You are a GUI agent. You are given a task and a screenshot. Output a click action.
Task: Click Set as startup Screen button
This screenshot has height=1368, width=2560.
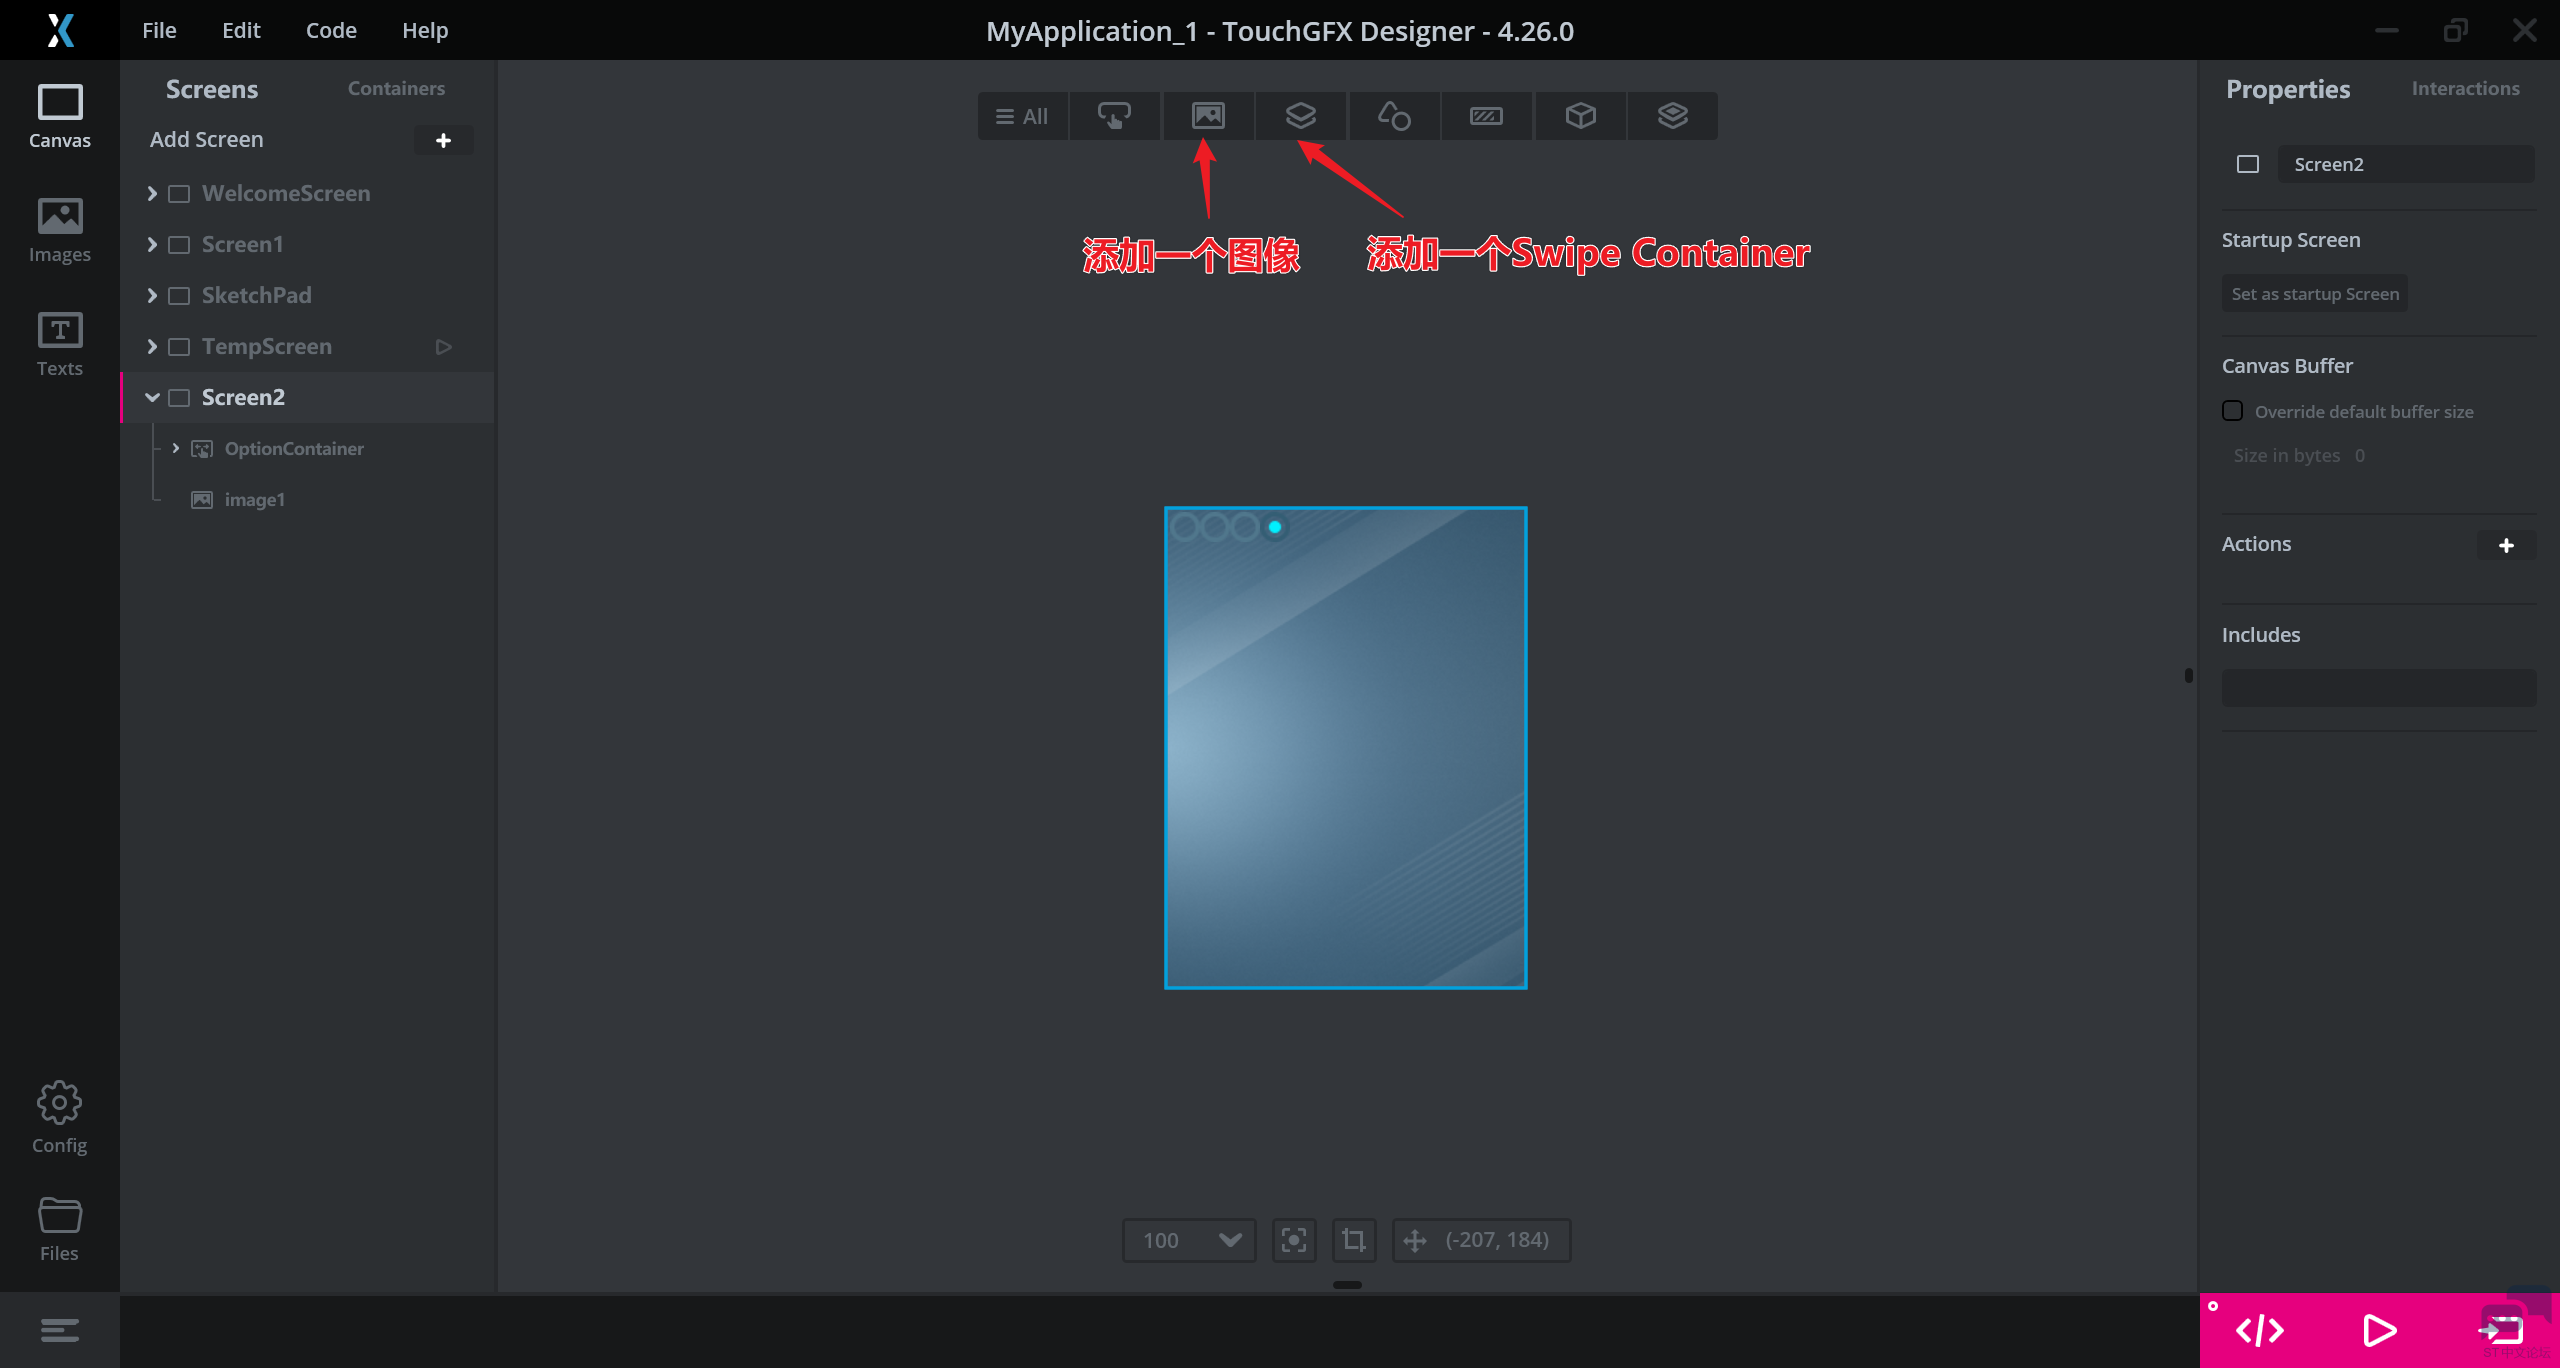coord(2314,294)
